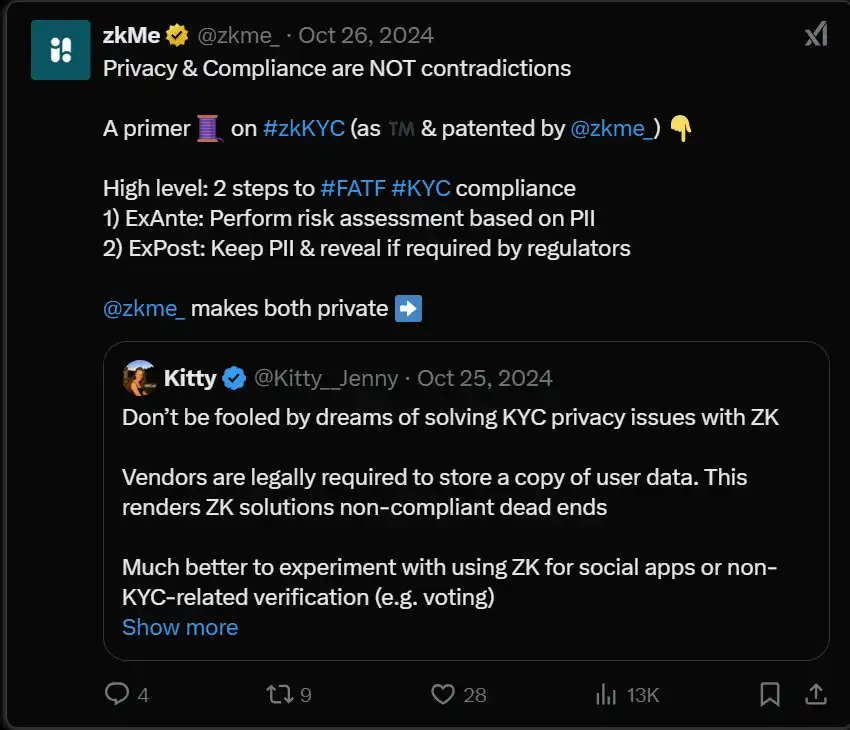Bookmark this post

(x=769, y=693)
